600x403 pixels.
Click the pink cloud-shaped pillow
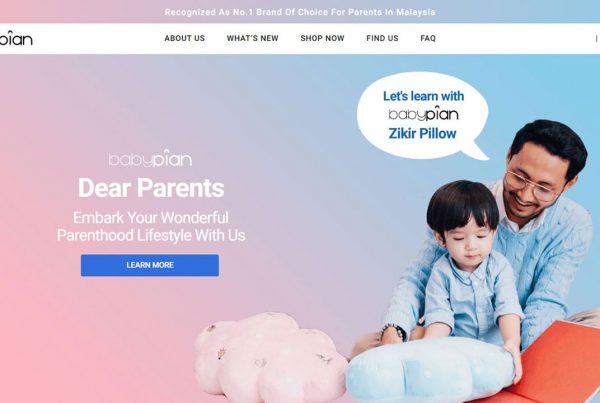click(x=270, y=357)
